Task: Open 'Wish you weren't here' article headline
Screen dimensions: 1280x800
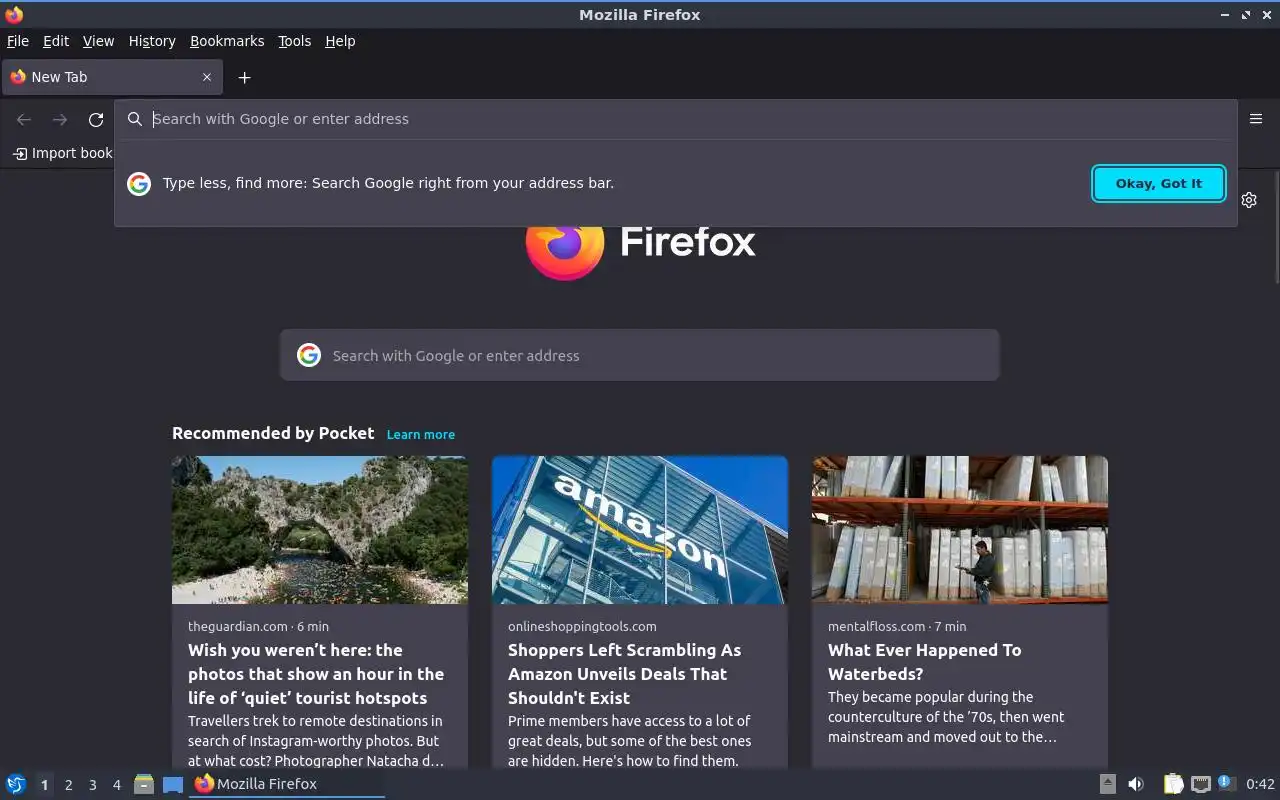Action: (x=316, y=674)
